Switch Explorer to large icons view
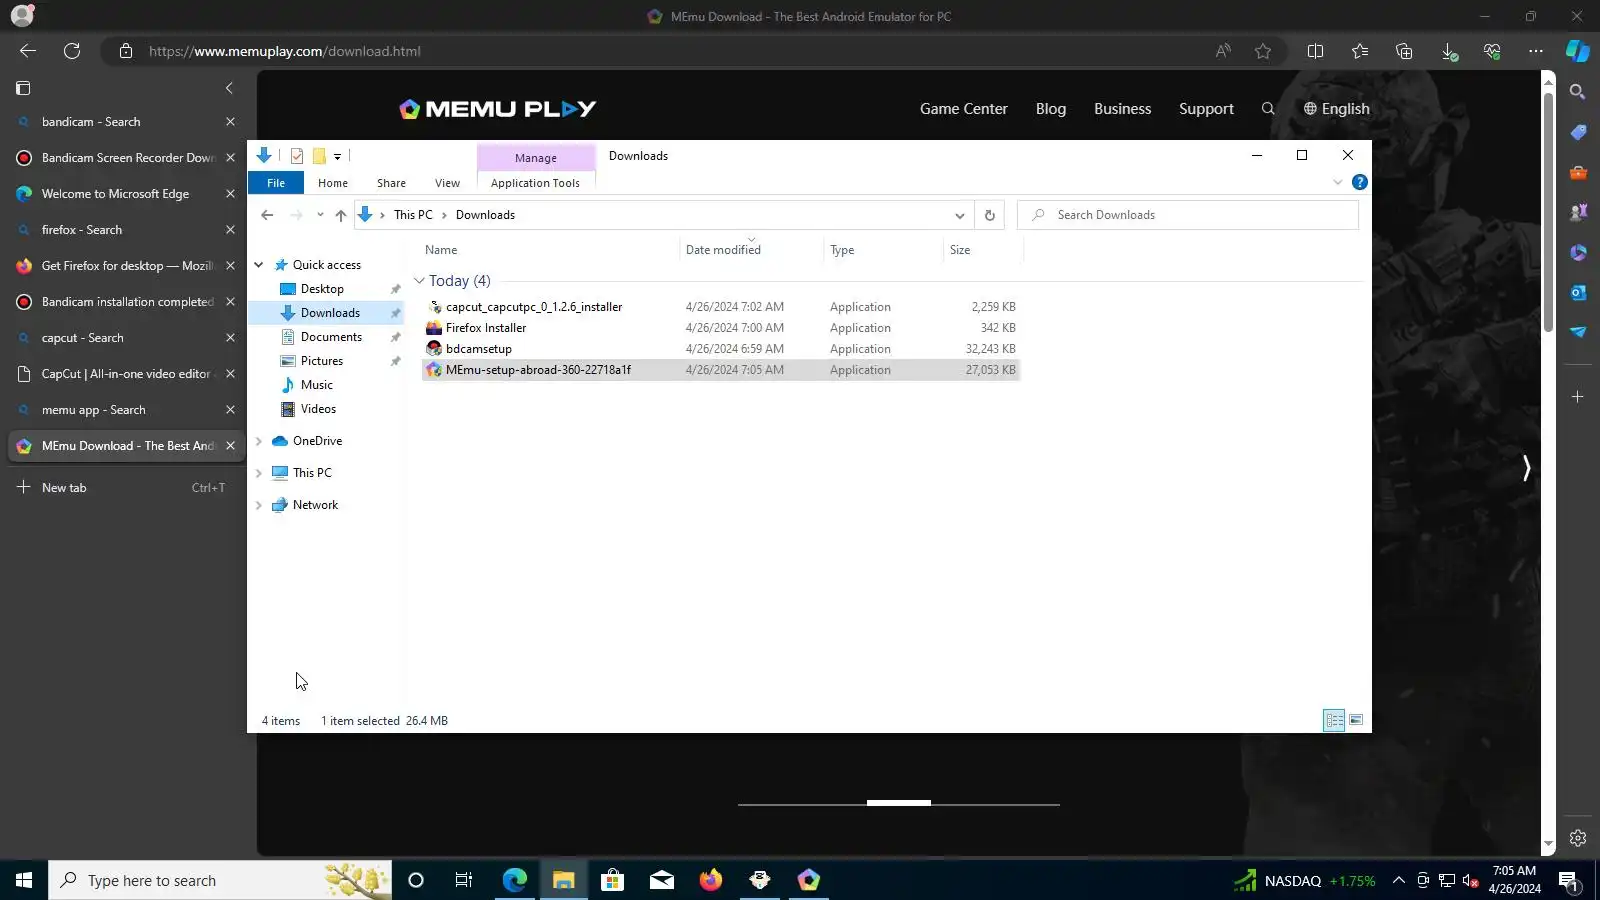 click(1356, 720)
